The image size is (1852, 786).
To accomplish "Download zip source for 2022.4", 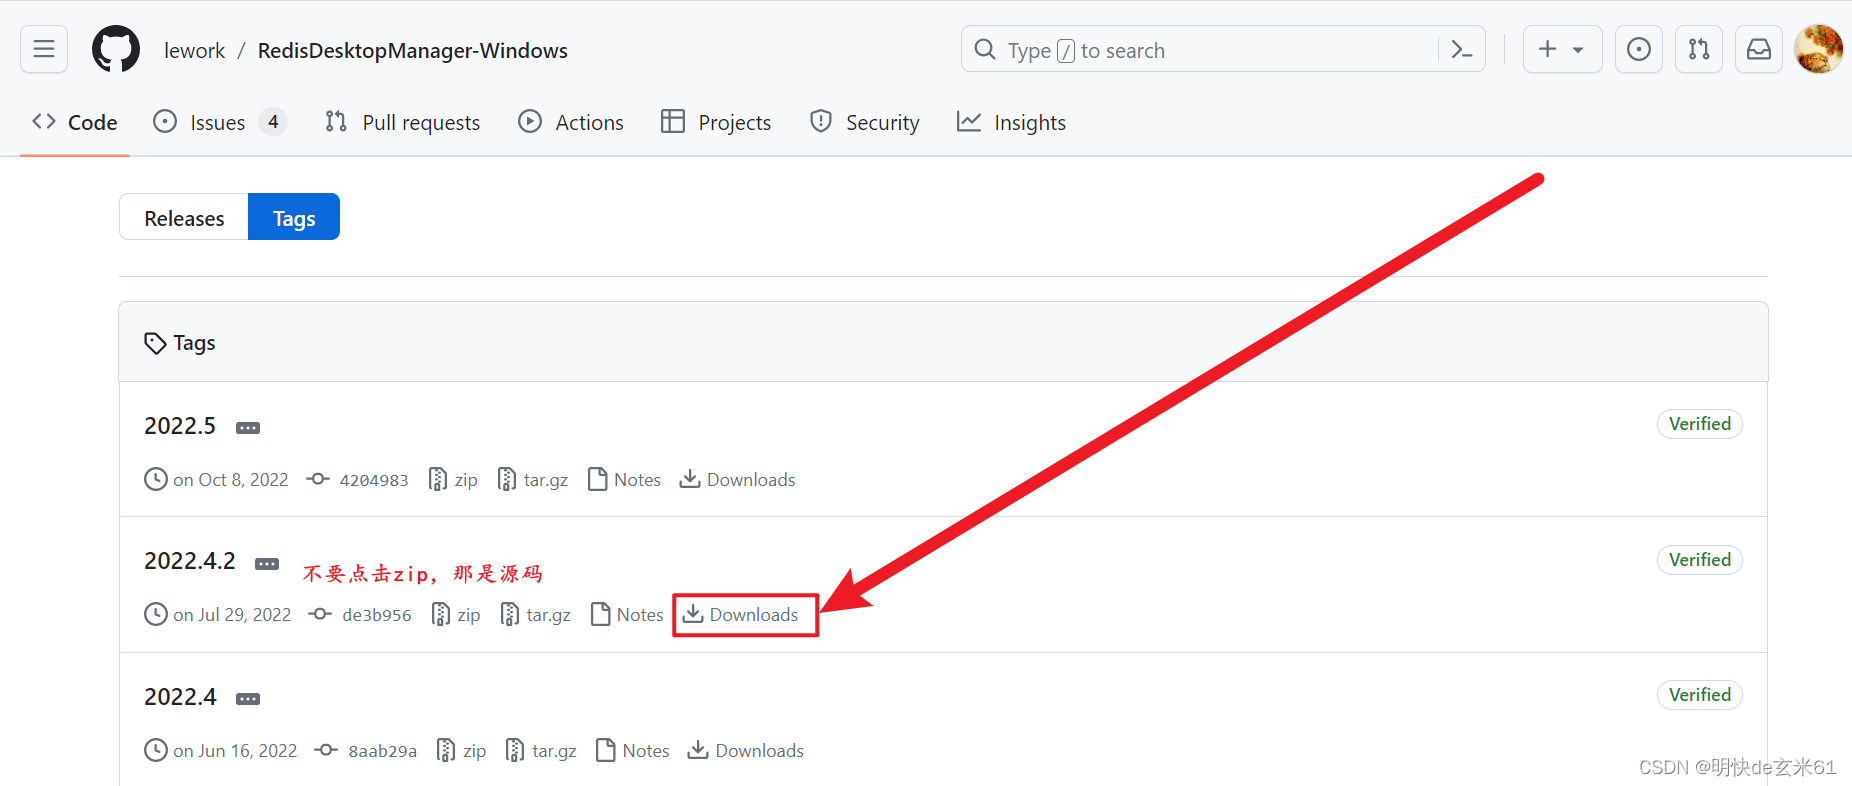I will point(462,751).
